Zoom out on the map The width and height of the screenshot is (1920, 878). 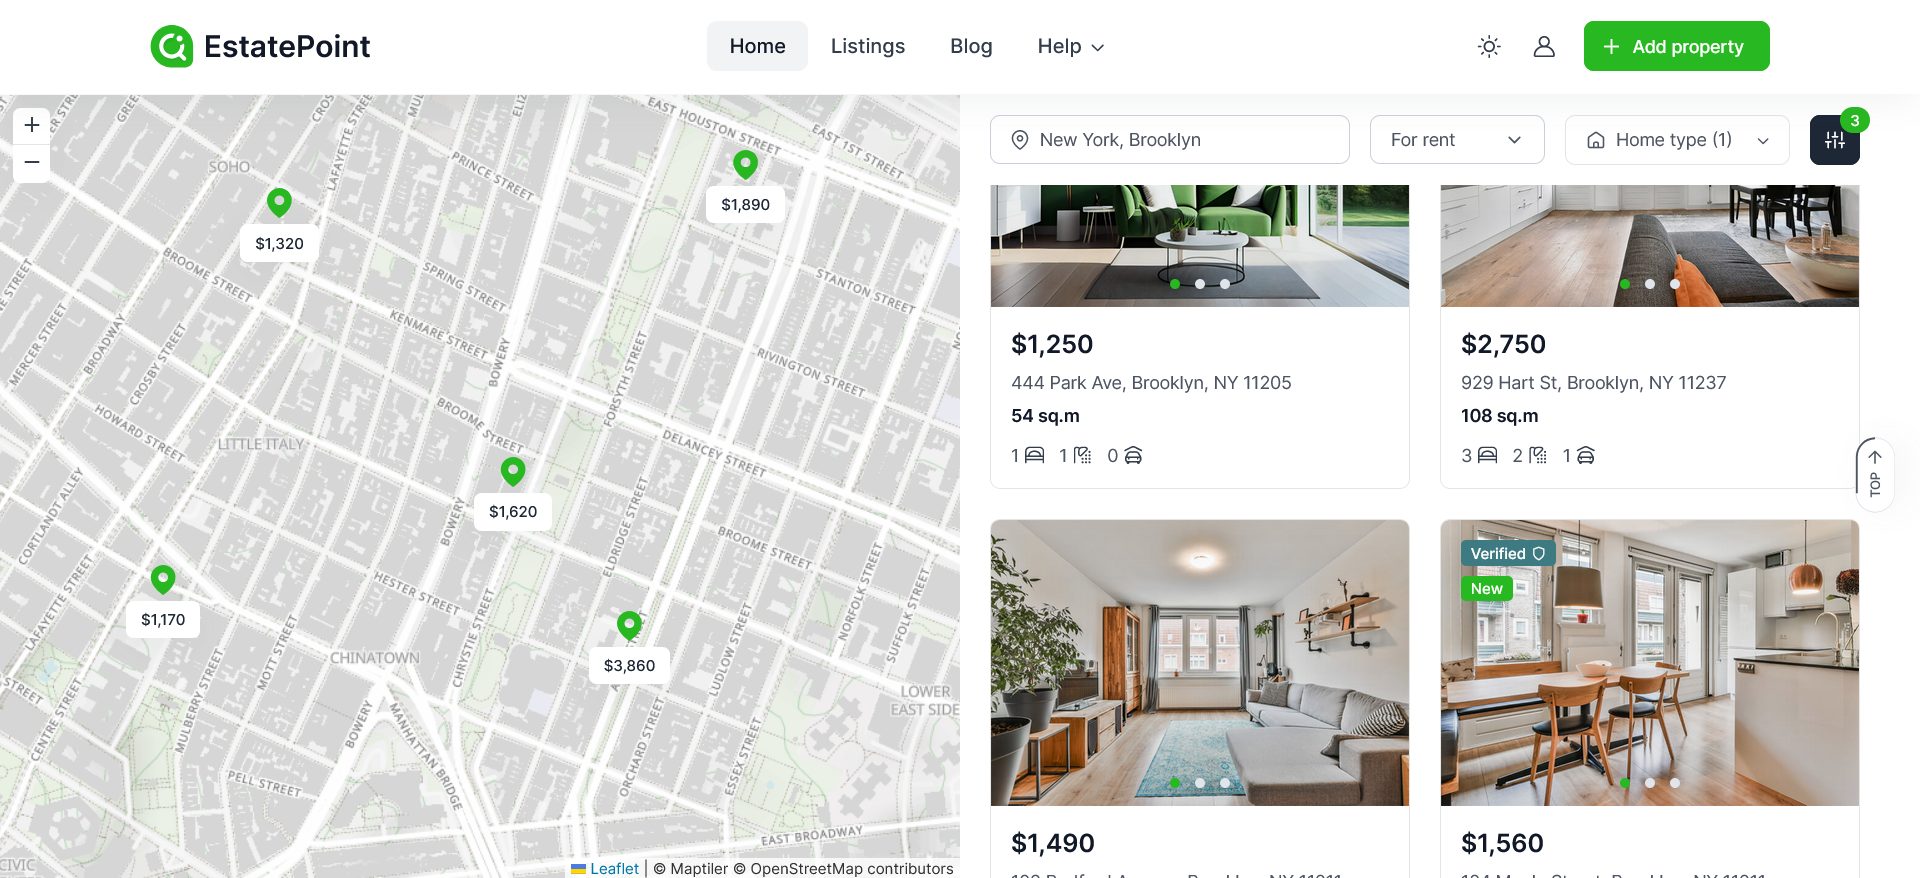coord(32,162)
